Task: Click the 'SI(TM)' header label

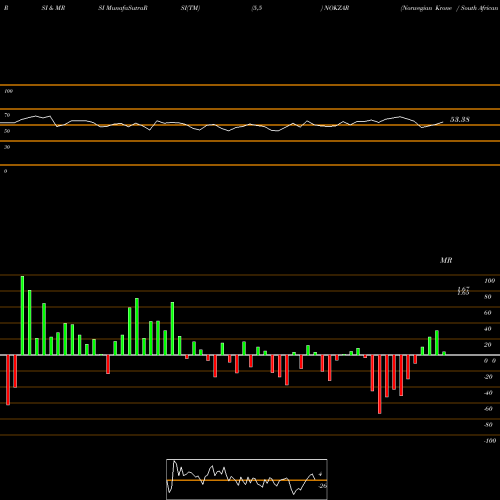Action: click(x=190, y=8)
